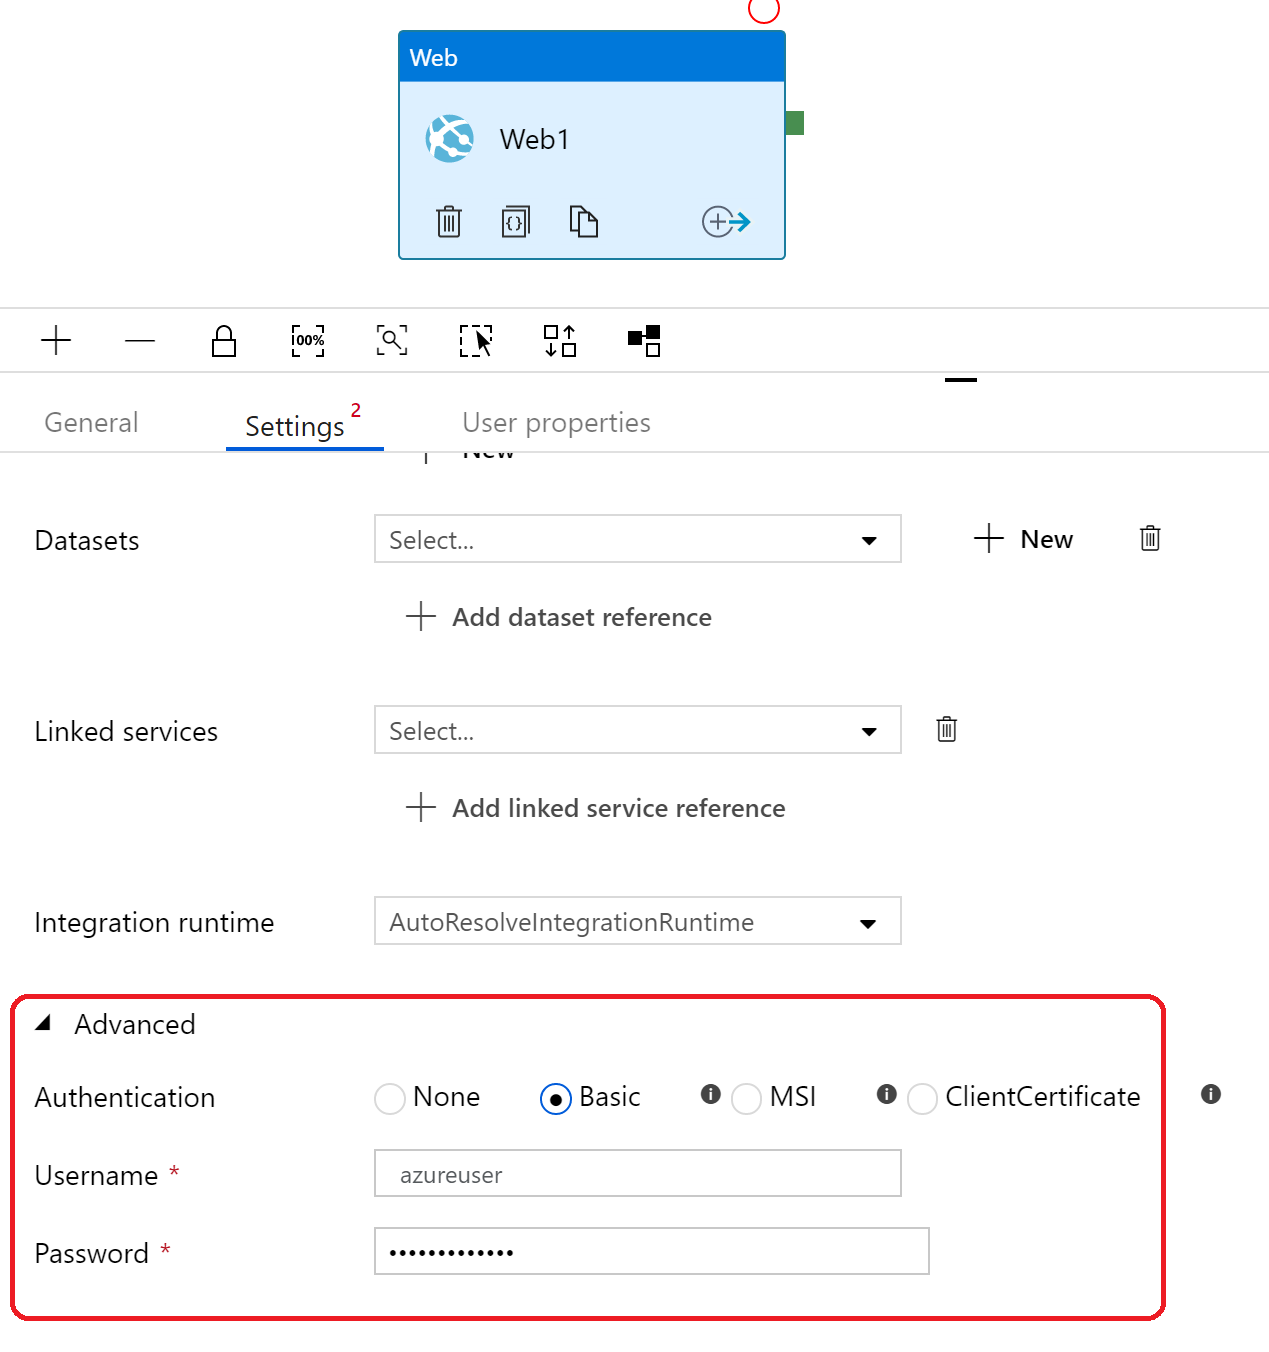
Task: Open the Linked services select dropdown
Action: (638, 730)
